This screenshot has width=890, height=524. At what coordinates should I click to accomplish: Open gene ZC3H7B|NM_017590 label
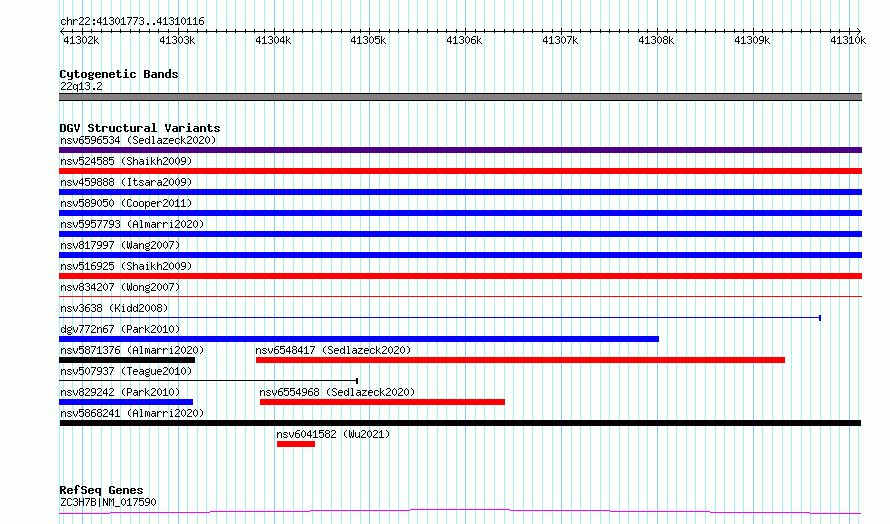pos(108,502)
